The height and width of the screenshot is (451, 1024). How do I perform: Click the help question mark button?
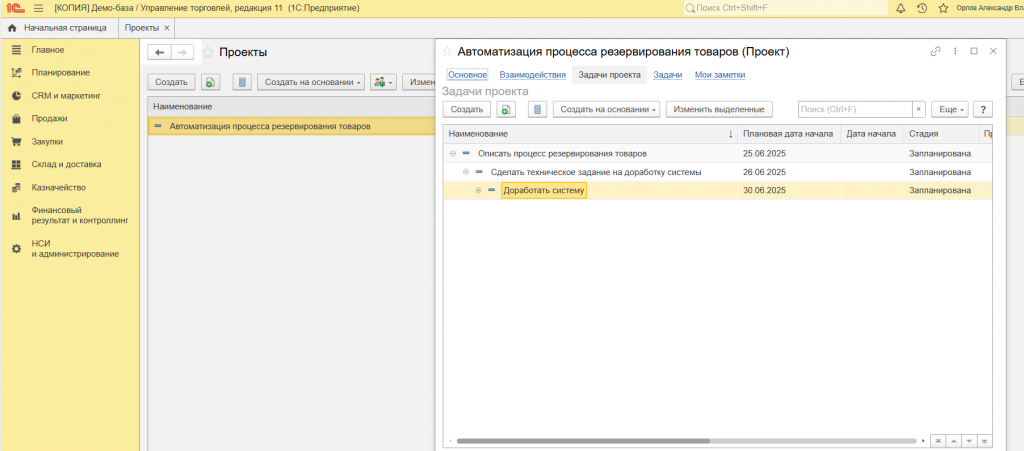click(x=981, y=109)
